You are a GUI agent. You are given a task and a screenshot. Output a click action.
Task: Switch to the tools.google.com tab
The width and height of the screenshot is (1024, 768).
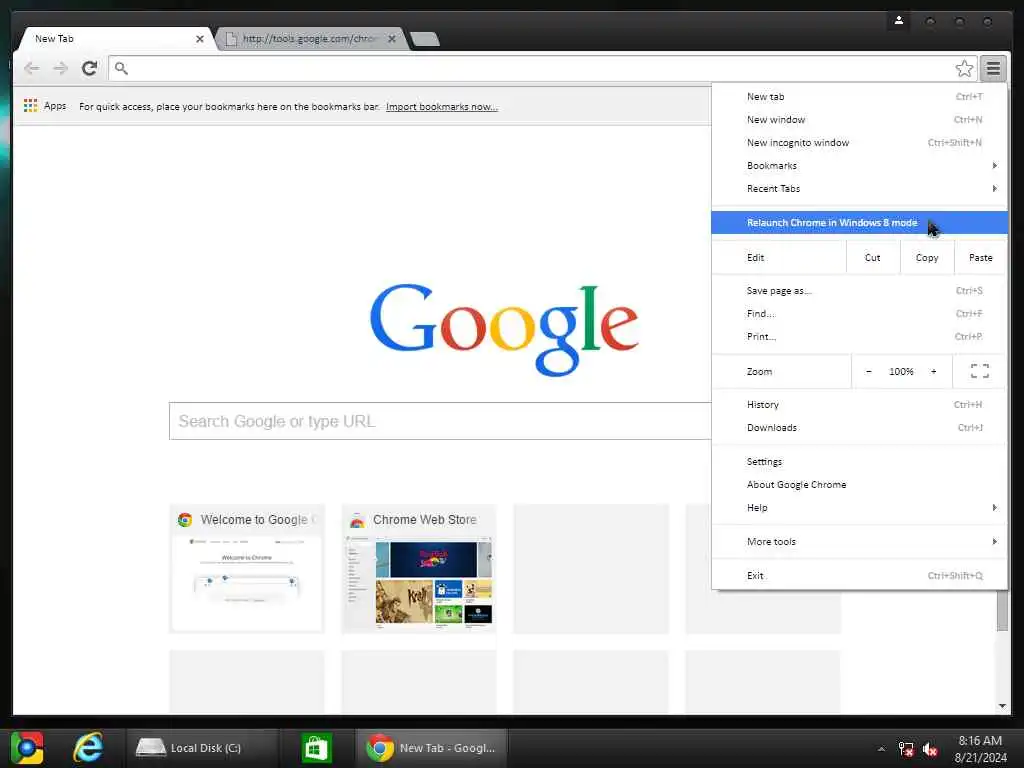point(310,39)
